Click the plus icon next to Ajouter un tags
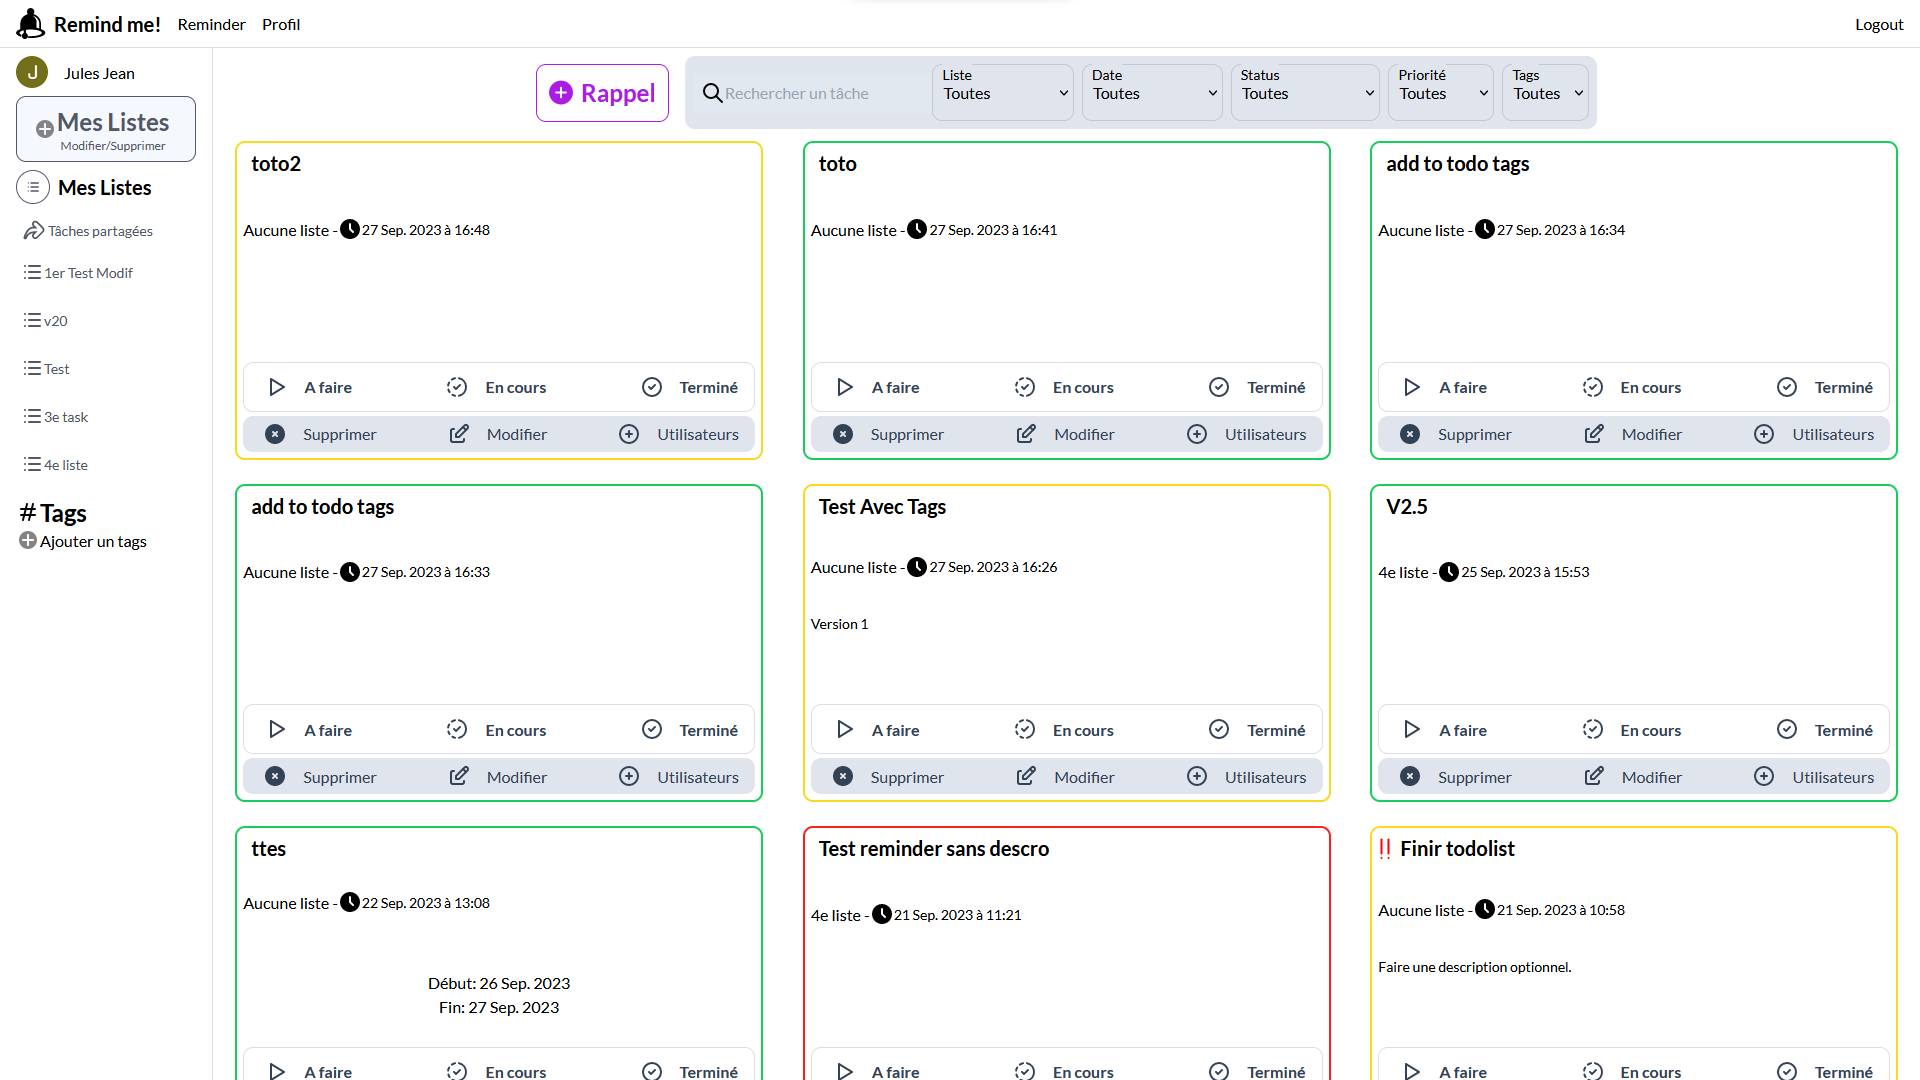The height and width of the screenshot is (1080, 1920). pyautogui.click(x=28, y=541)
